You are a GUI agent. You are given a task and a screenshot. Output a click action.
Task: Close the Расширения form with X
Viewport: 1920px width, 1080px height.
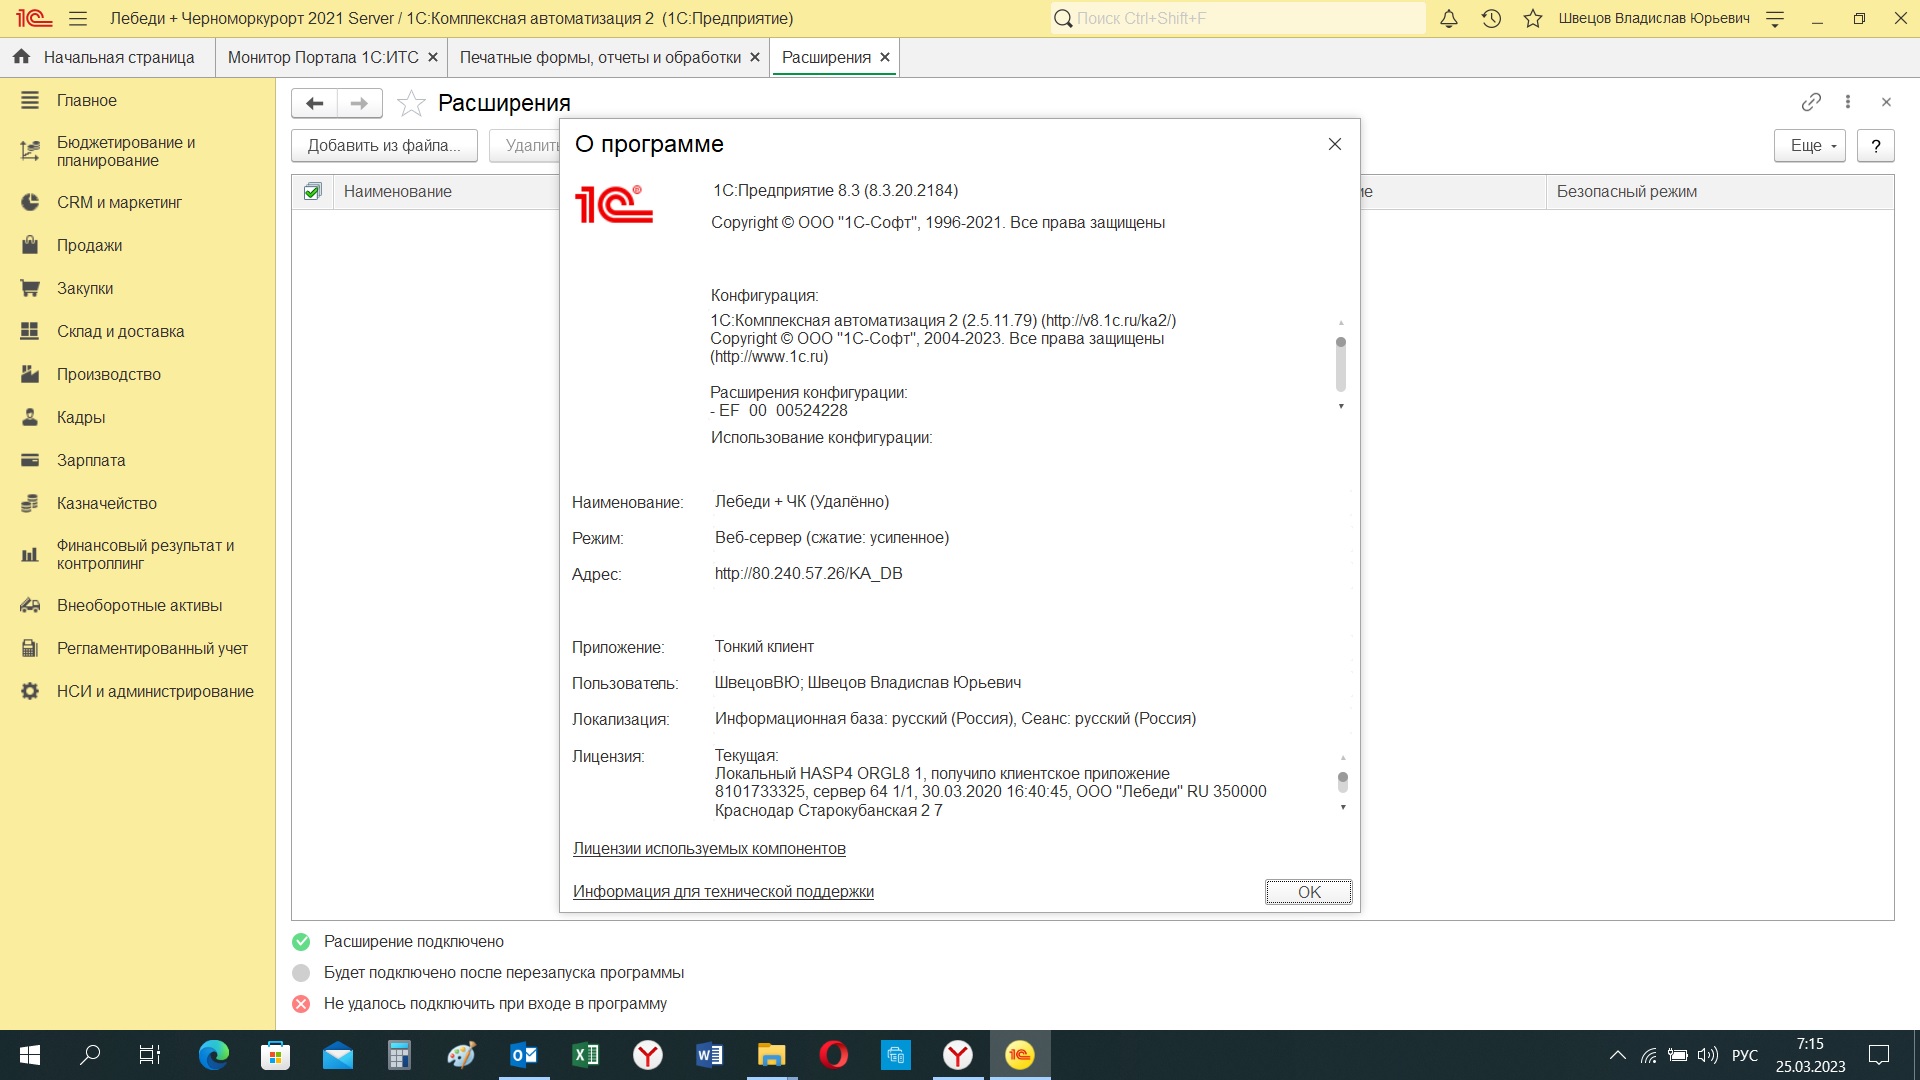point(1886,102)
